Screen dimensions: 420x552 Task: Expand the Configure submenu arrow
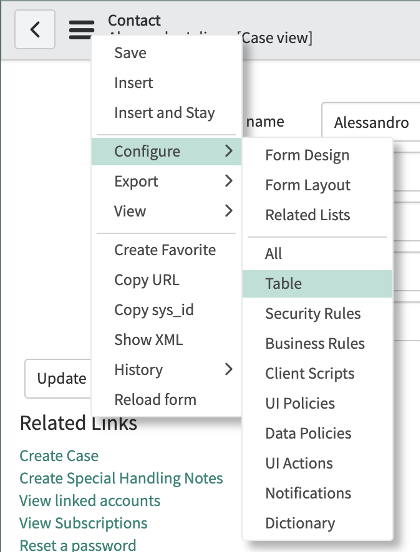229,151
